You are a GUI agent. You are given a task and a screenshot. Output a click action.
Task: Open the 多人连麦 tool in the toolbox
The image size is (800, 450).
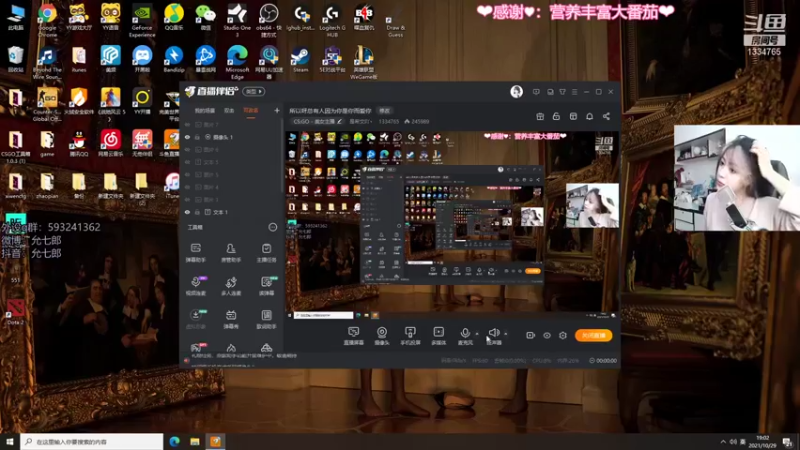(x=231, y=286)
